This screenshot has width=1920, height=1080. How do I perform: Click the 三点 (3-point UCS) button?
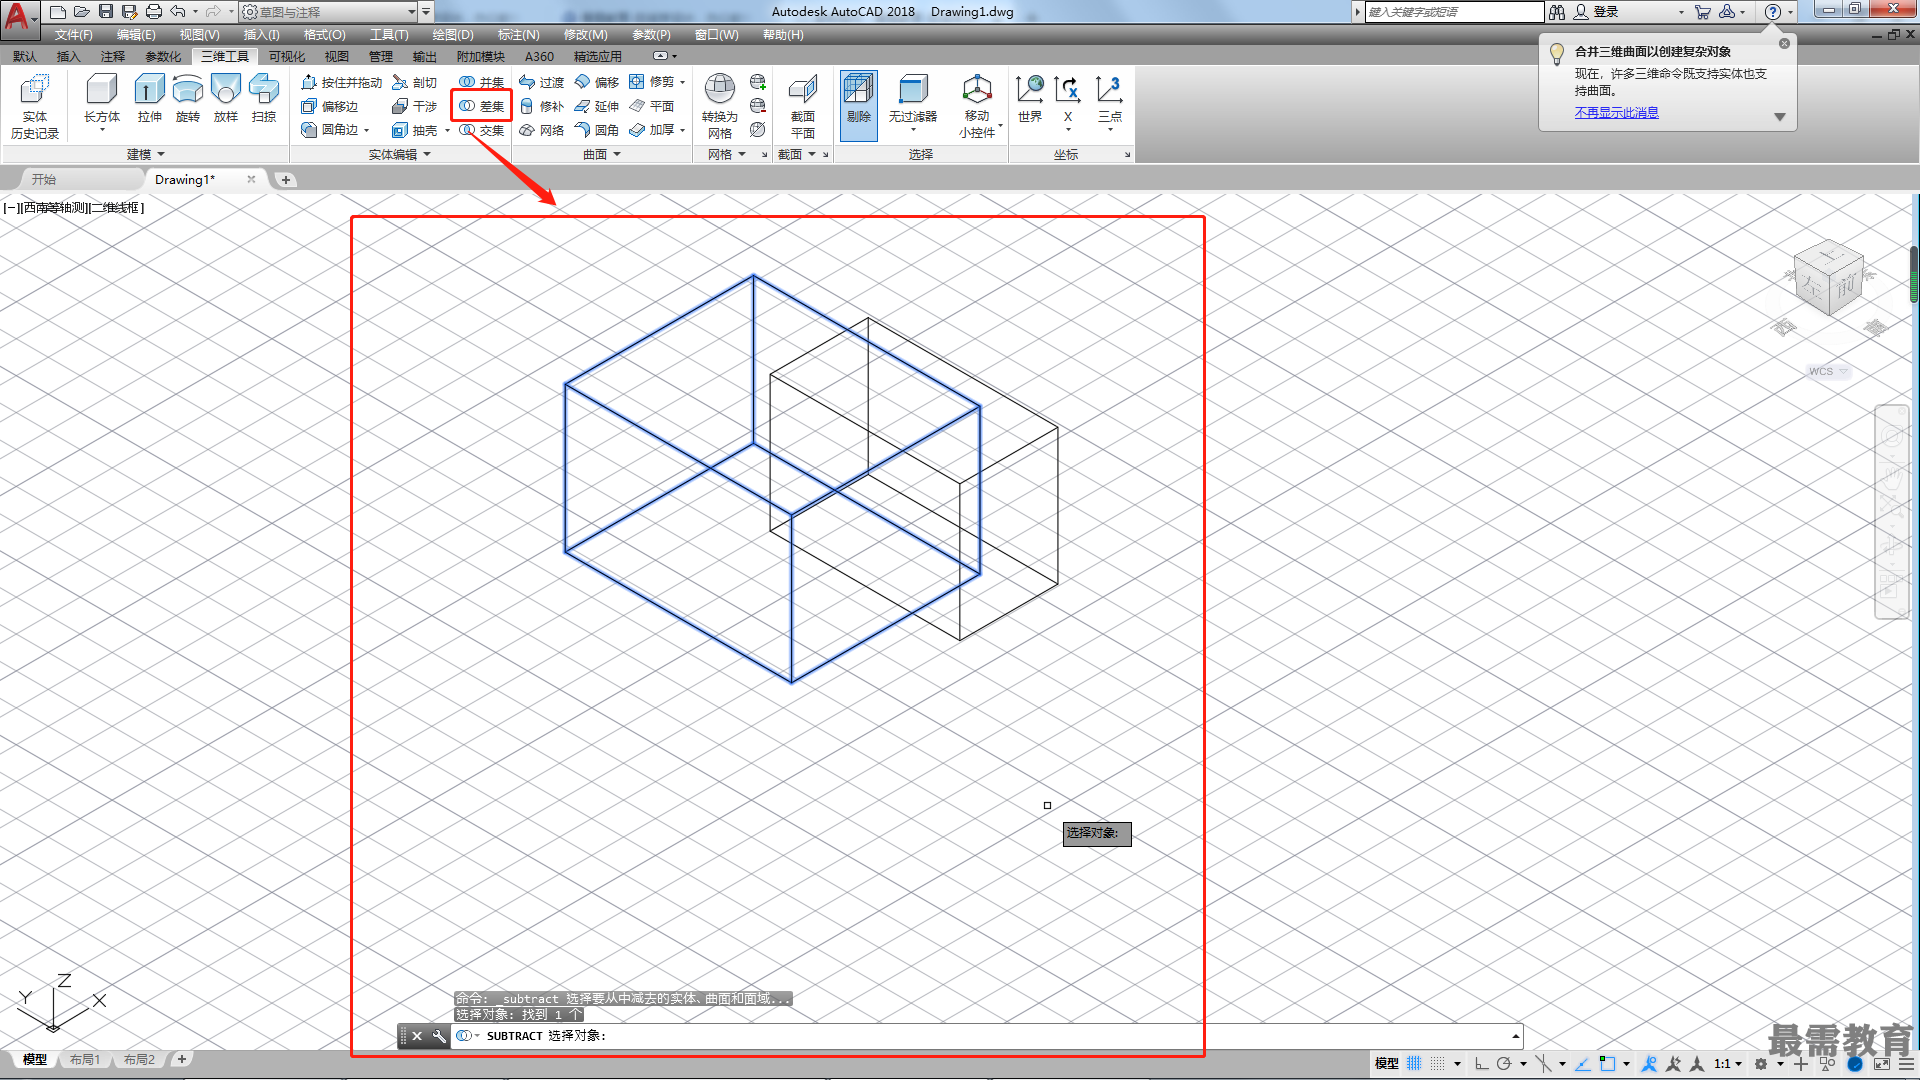pyautogui.click(x=1109, y=98)
